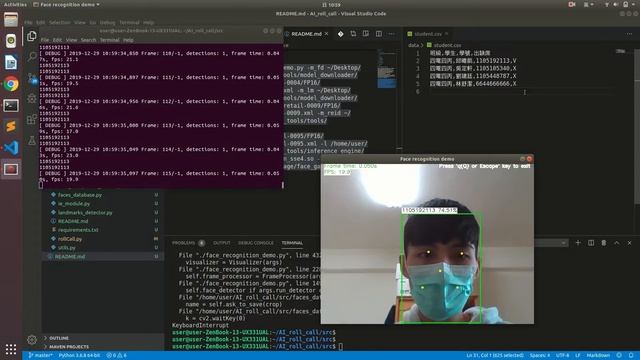The height and width of the screenshot is (360, 640).
Task: Open faces_database.py in the explorer
Action: coord(80,195)
